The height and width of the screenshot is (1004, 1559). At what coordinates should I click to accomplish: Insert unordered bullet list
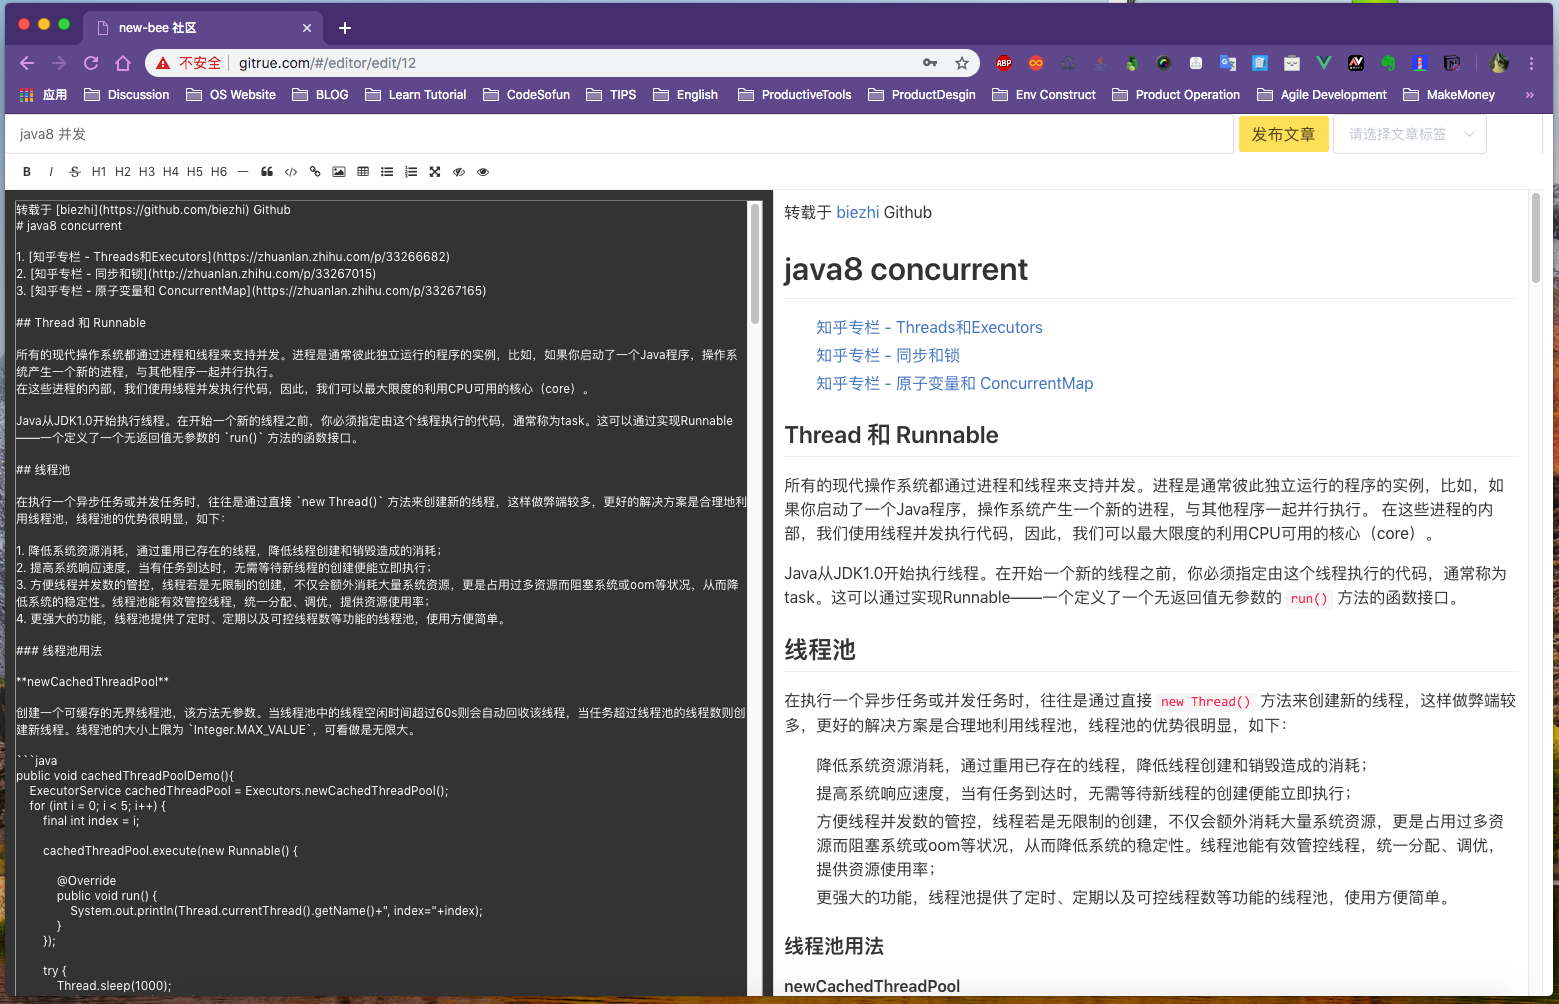pos(387,172)
